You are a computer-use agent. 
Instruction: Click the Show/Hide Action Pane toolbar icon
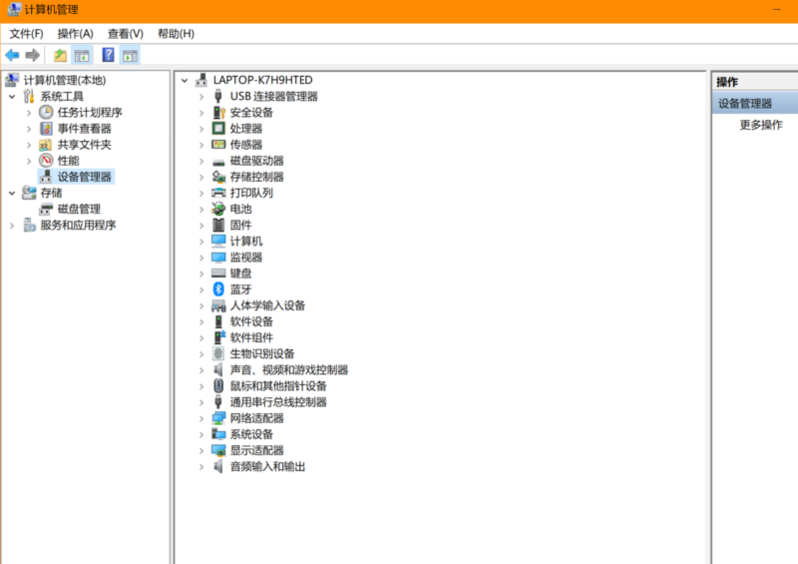coord(130,55)
